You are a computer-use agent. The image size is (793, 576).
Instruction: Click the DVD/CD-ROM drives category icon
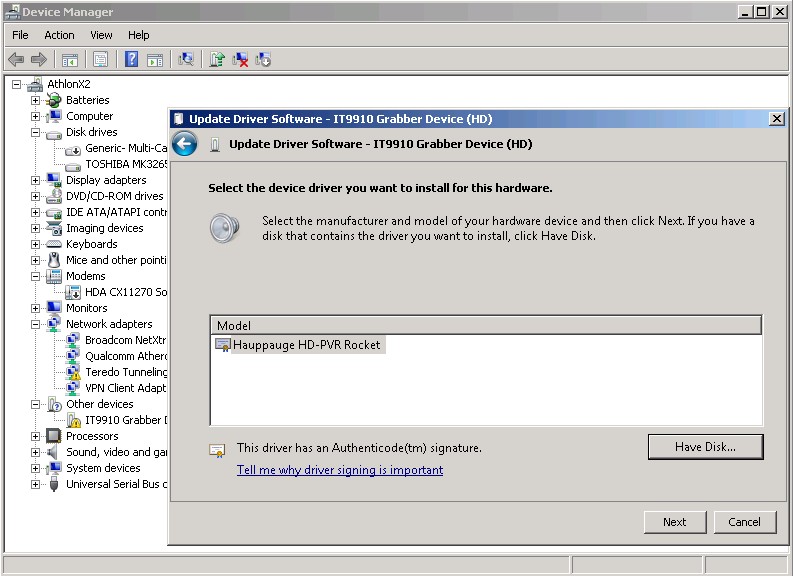tap(54, 196)
